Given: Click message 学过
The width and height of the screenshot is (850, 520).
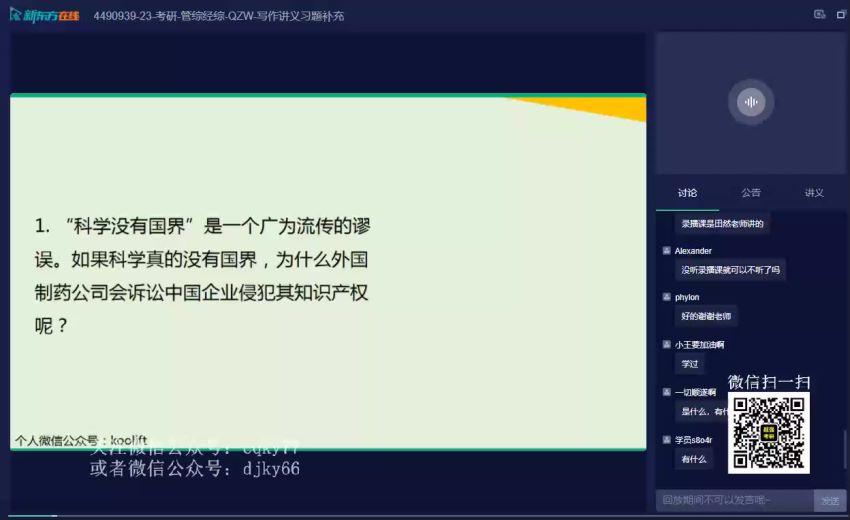Looking at the screenshot, I should click(690, 364).
